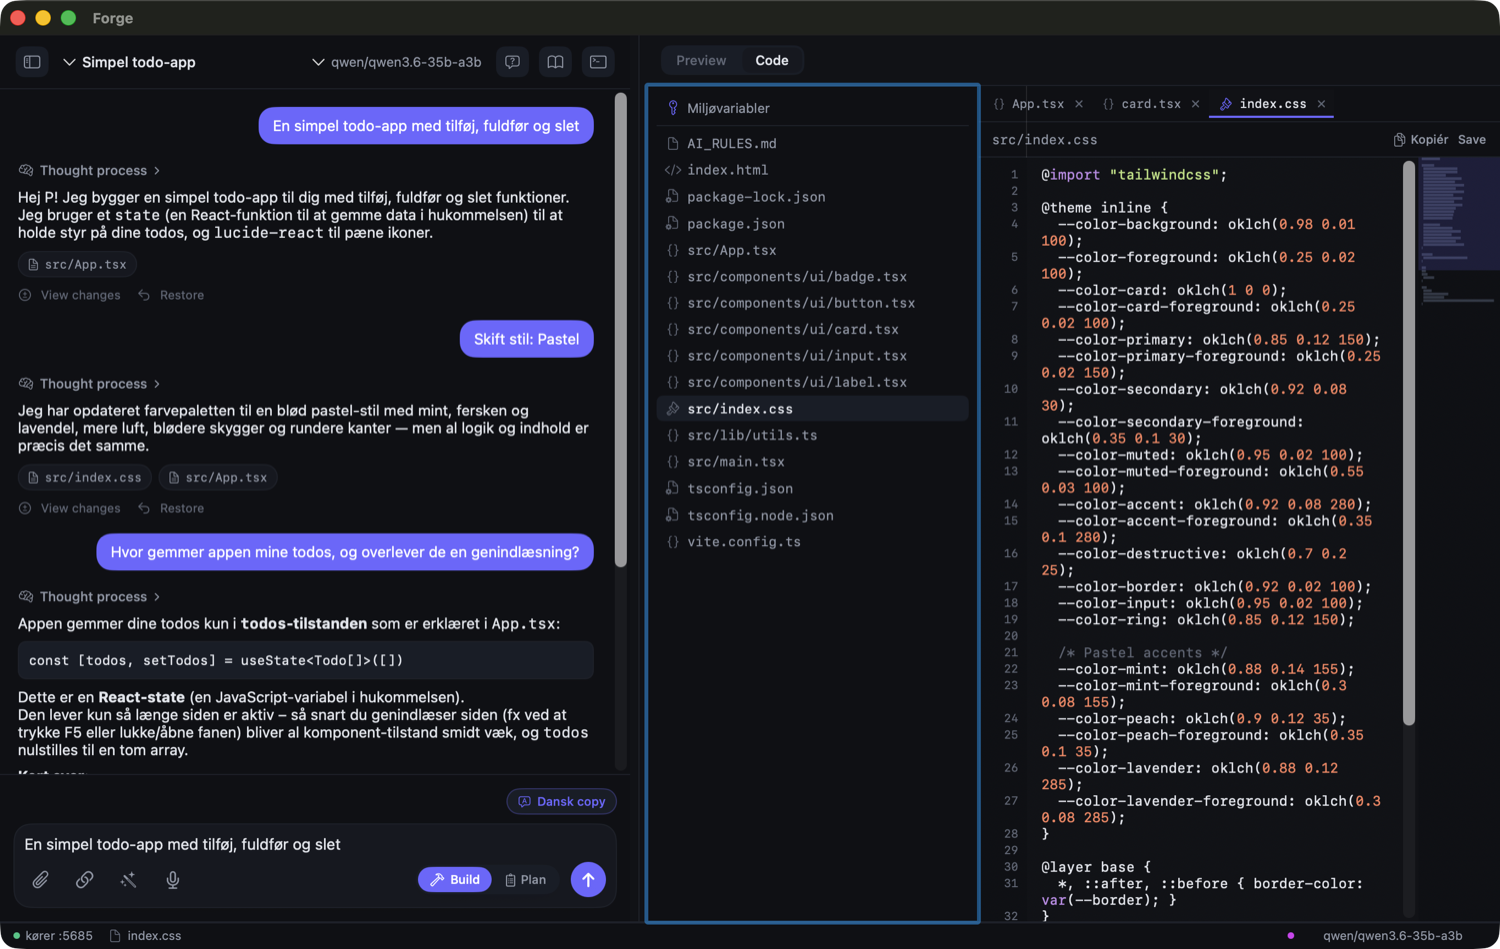Open src/index.css chip in the pastel response
This screenshot has width=1500, height=949.
(x=85, y=478)
